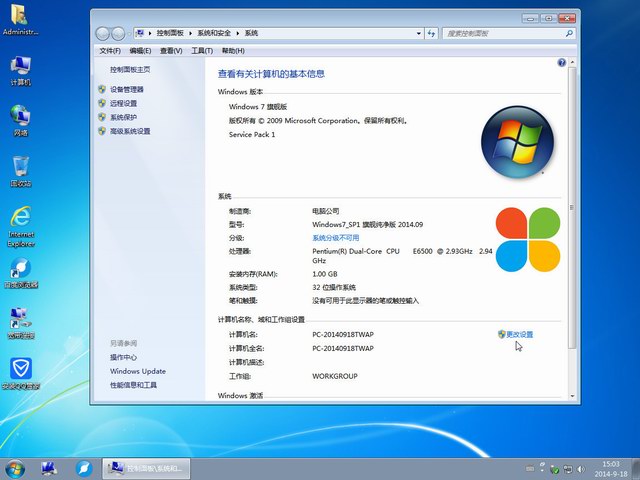The height and width of the screenshot is (480, 640).
Task: Open the broadband connection desktop shortcut
Action: (21, 323)
